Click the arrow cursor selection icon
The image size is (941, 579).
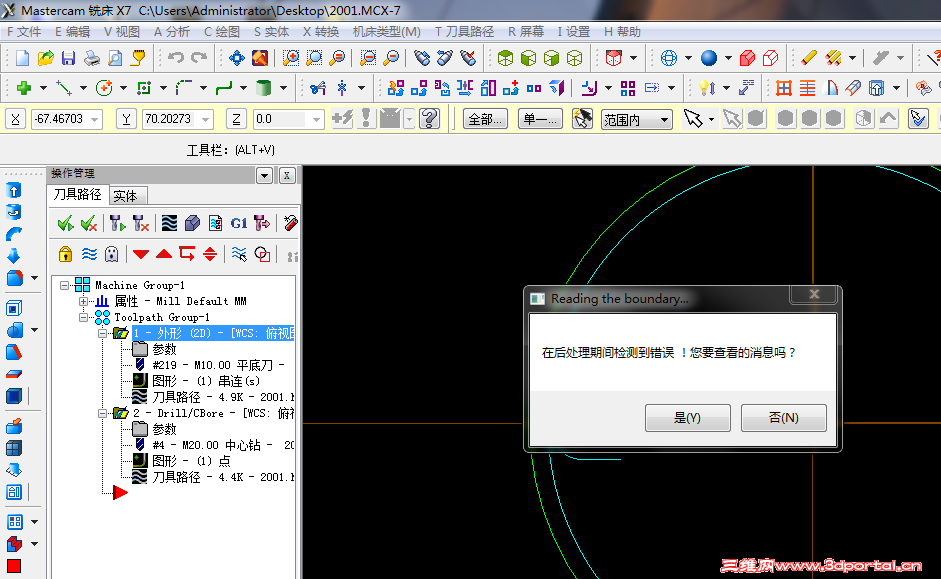[693, 119]
